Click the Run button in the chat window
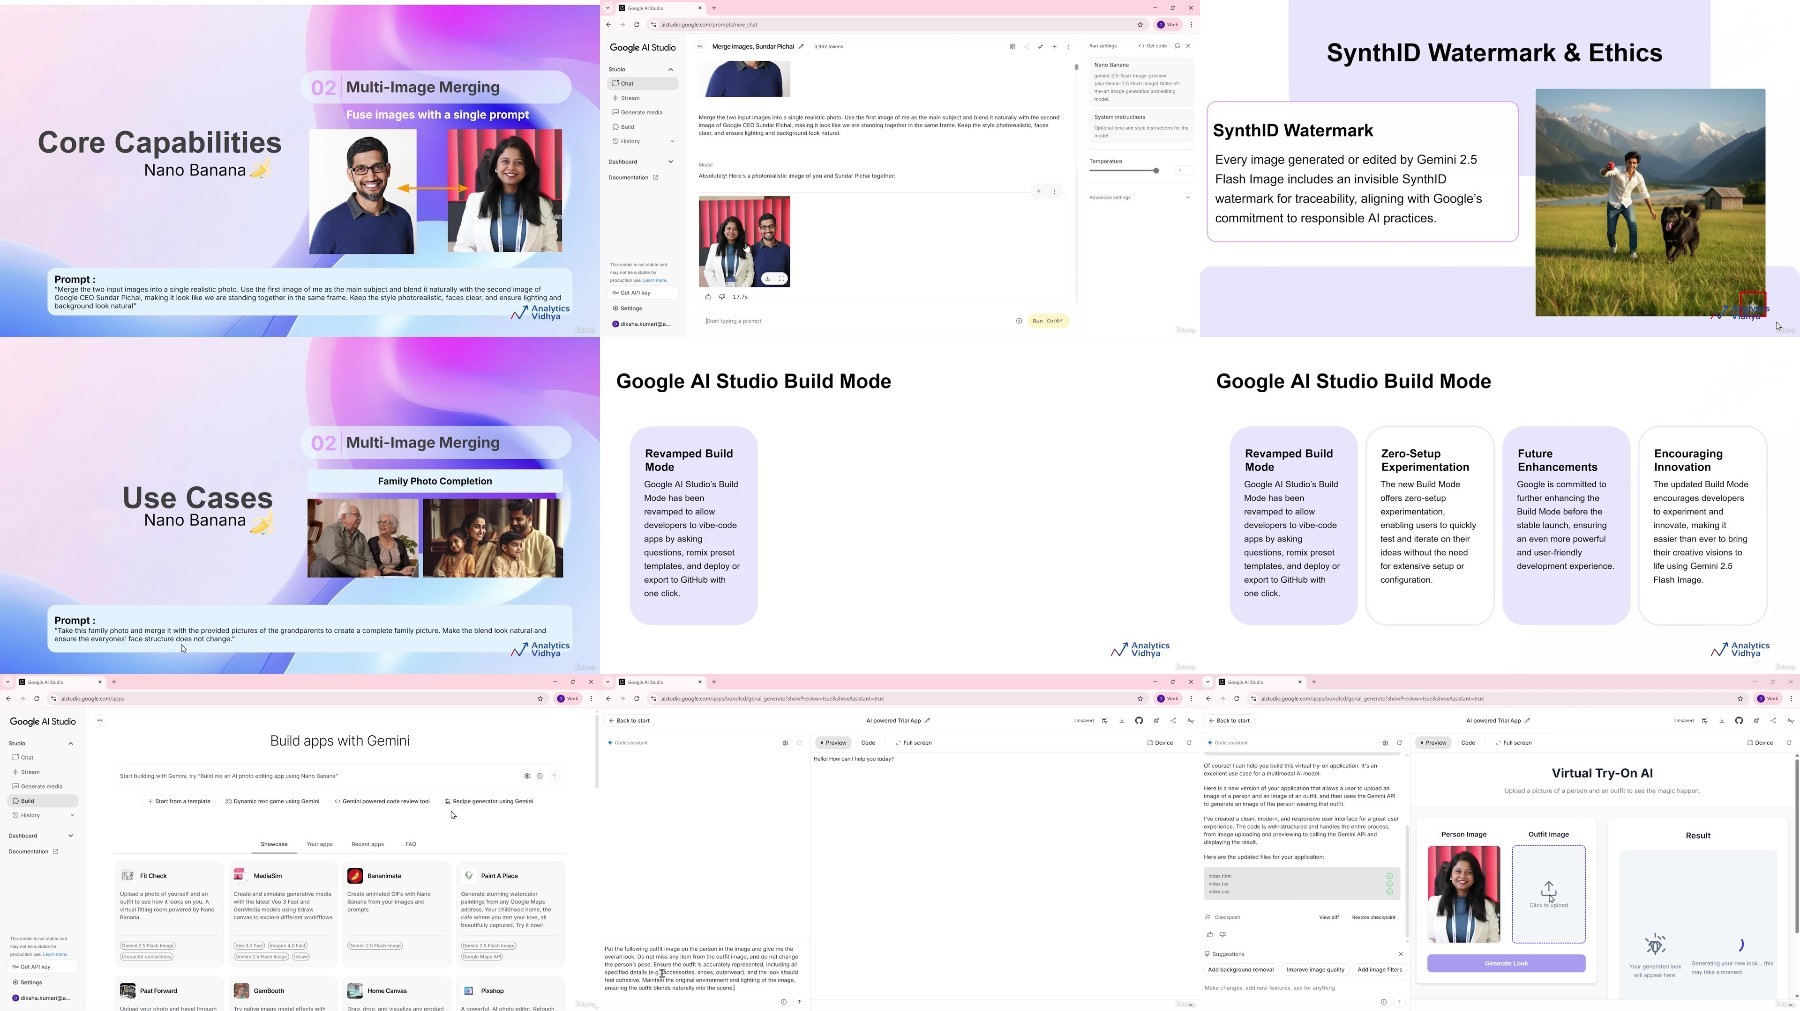1800x1011 pixels. (x=1047, y=321)
